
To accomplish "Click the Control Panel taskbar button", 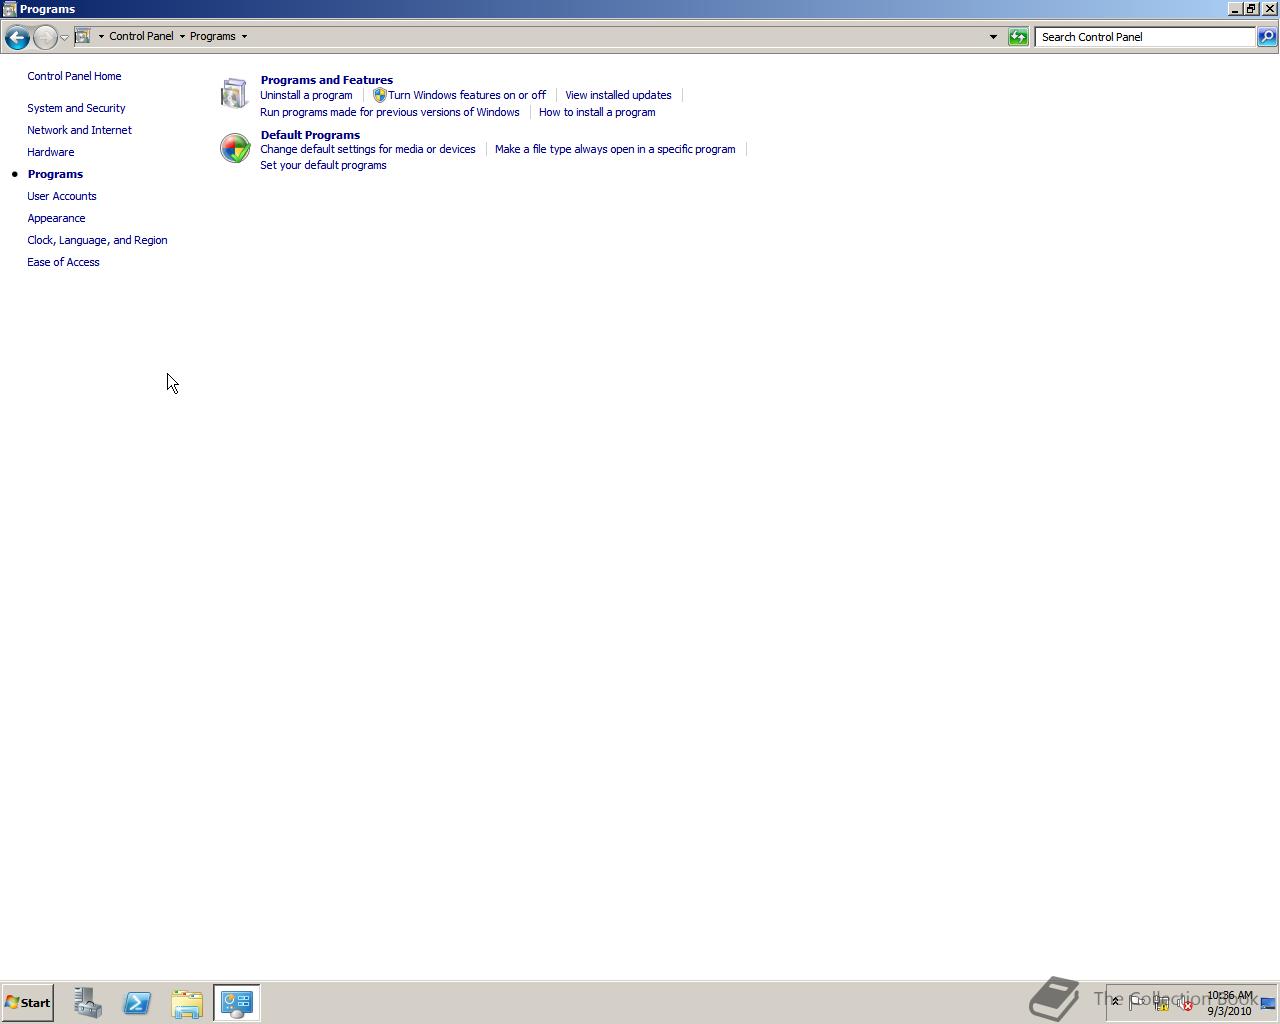I will (x=237, y=1003).
